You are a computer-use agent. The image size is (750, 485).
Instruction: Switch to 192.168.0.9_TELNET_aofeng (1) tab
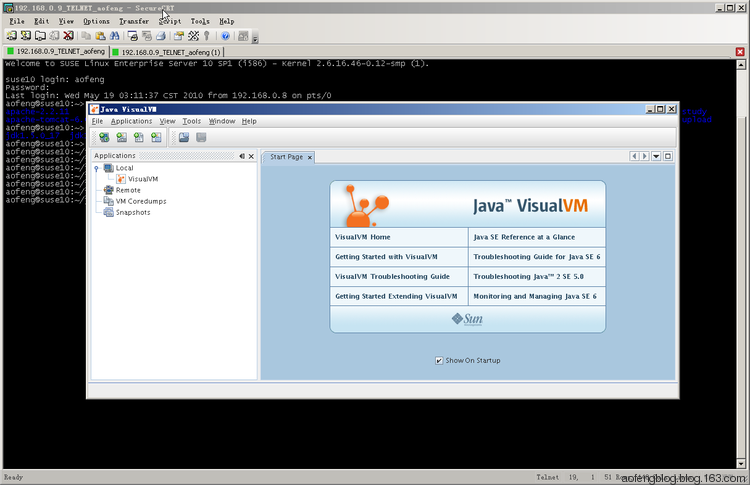[166, 52]
